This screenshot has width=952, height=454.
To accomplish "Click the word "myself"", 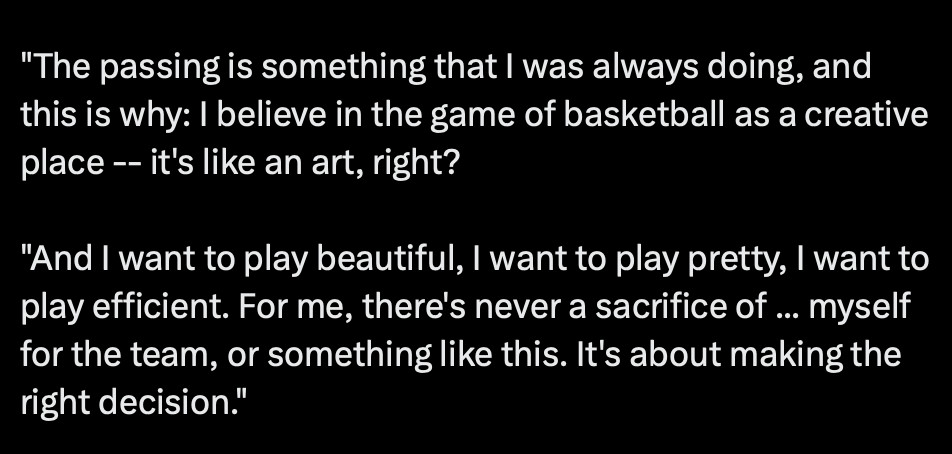I will click(x=859, y=307).
